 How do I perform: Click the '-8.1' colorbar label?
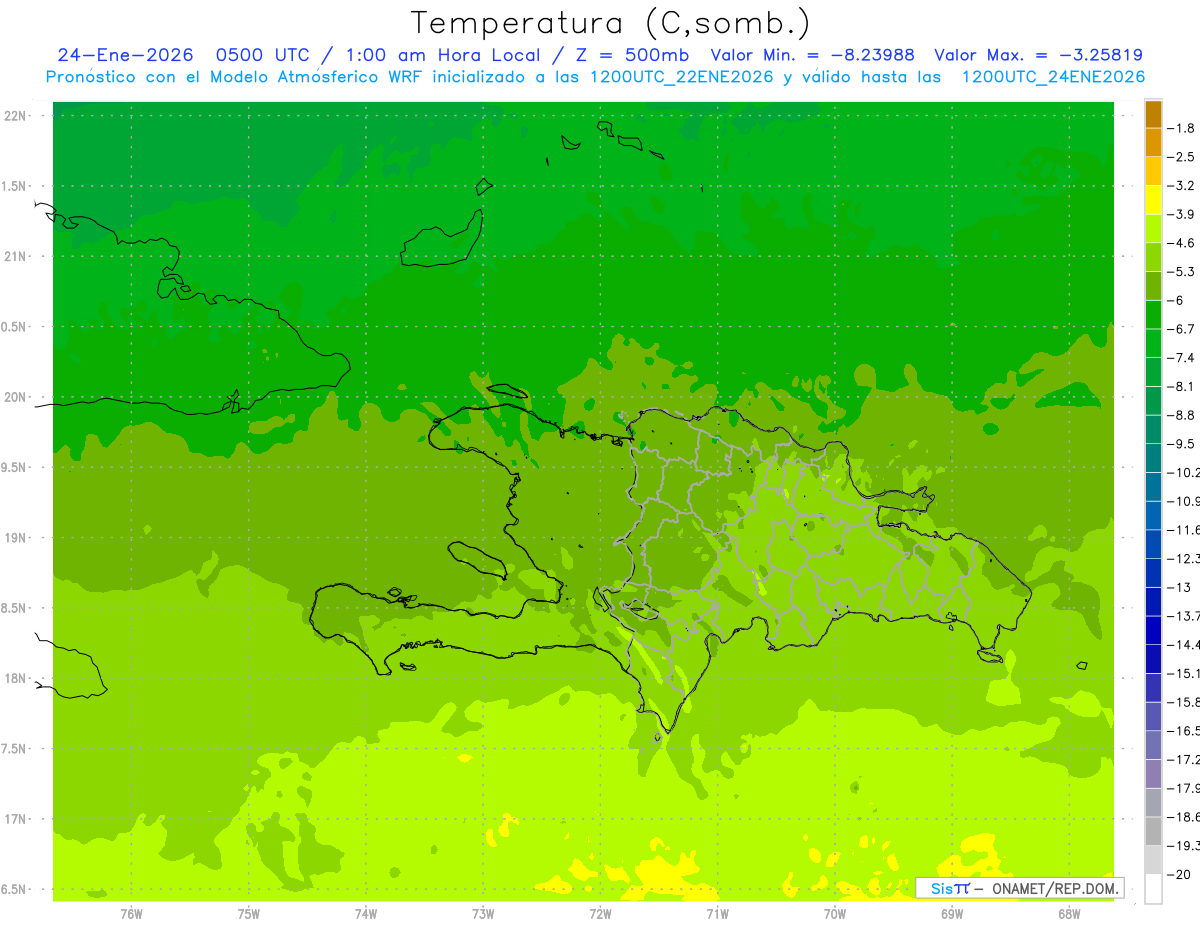pos(1183,386)
